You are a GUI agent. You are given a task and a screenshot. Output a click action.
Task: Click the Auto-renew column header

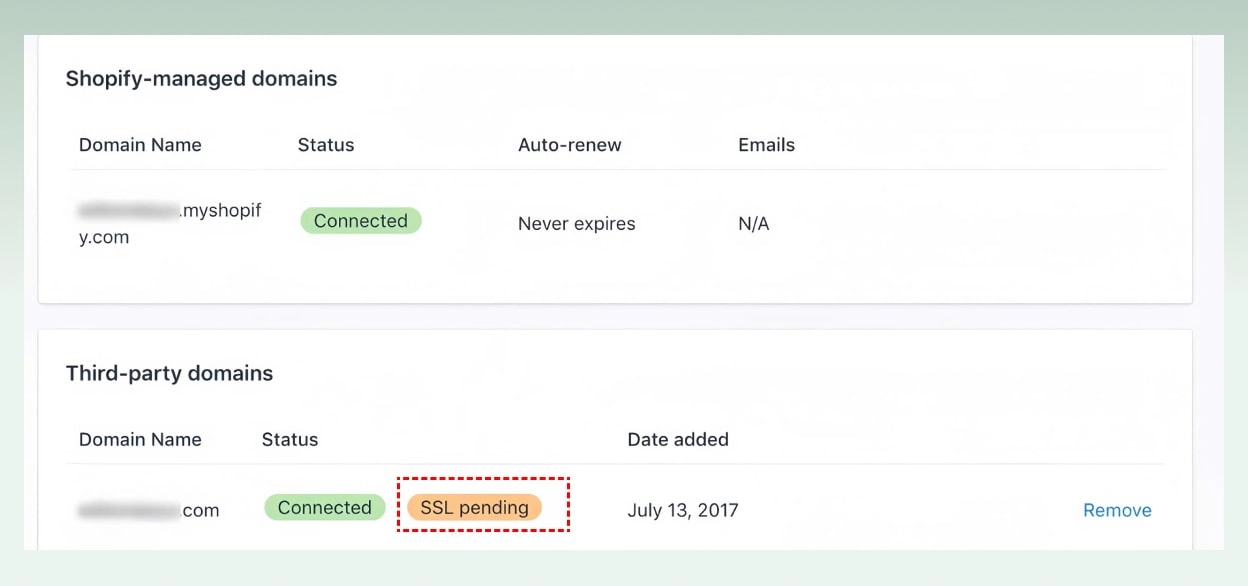570,145
